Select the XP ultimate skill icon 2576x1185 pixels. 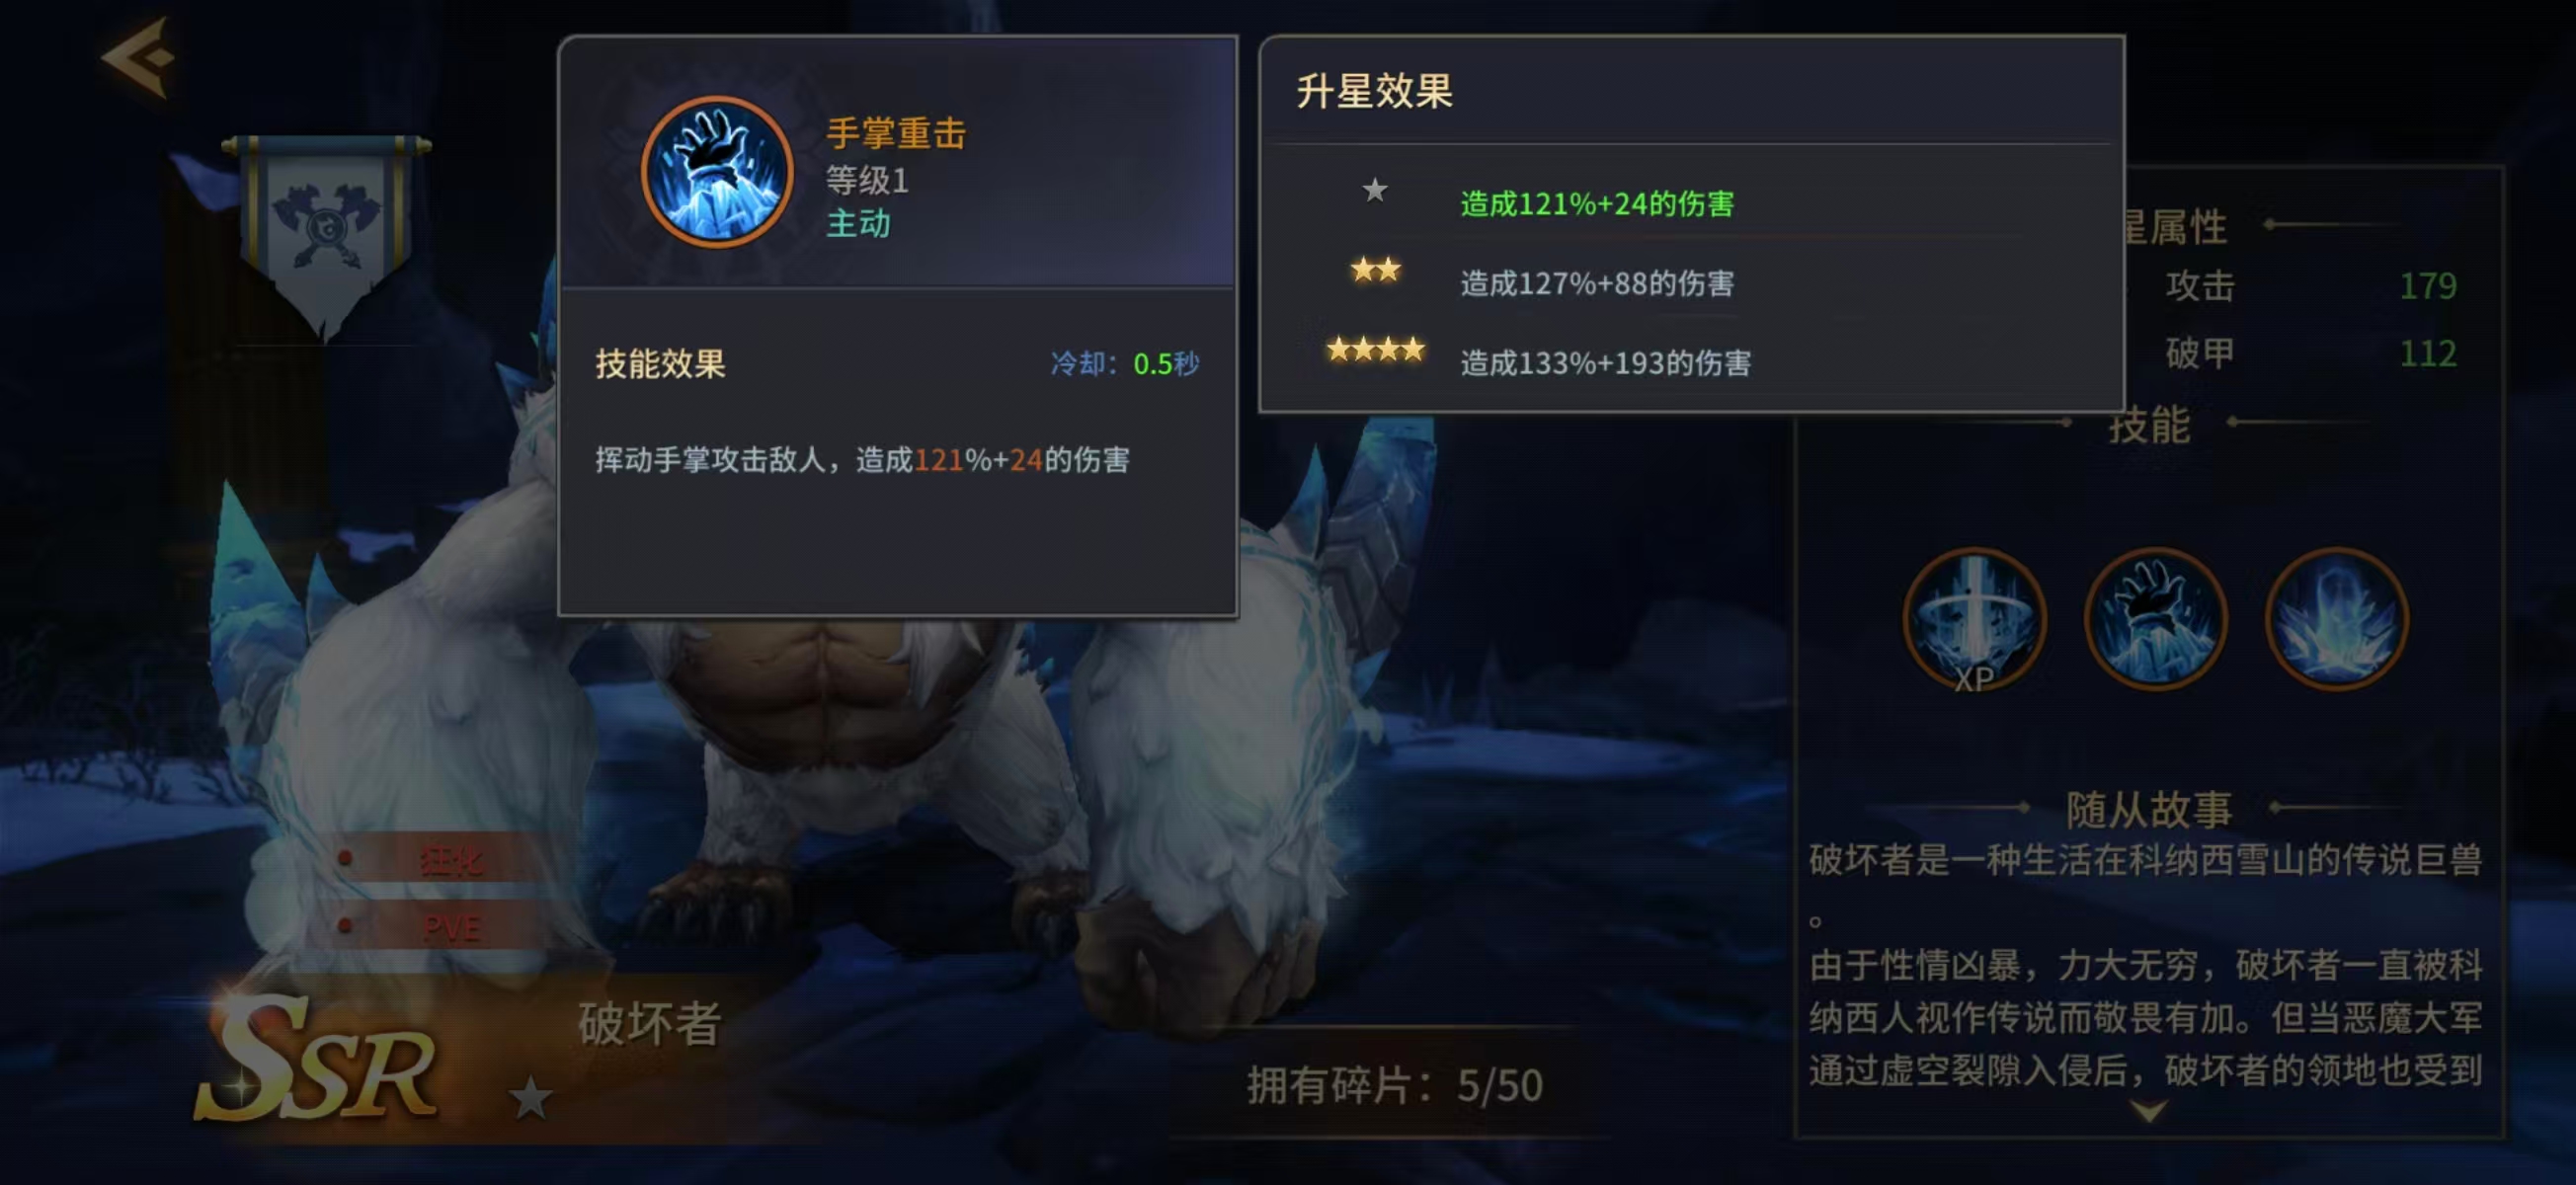(x=1974, y=620)
